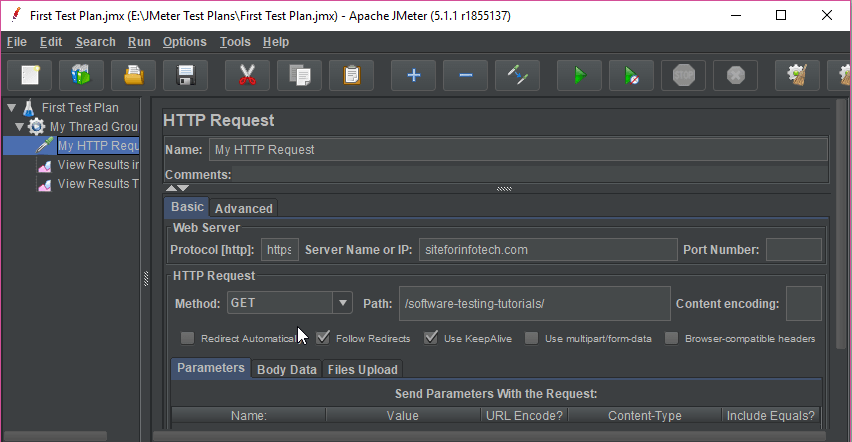Click the Shutdown test icon
Screen dimensions: 852x442
pyautogui.click(x=736, y=75)
